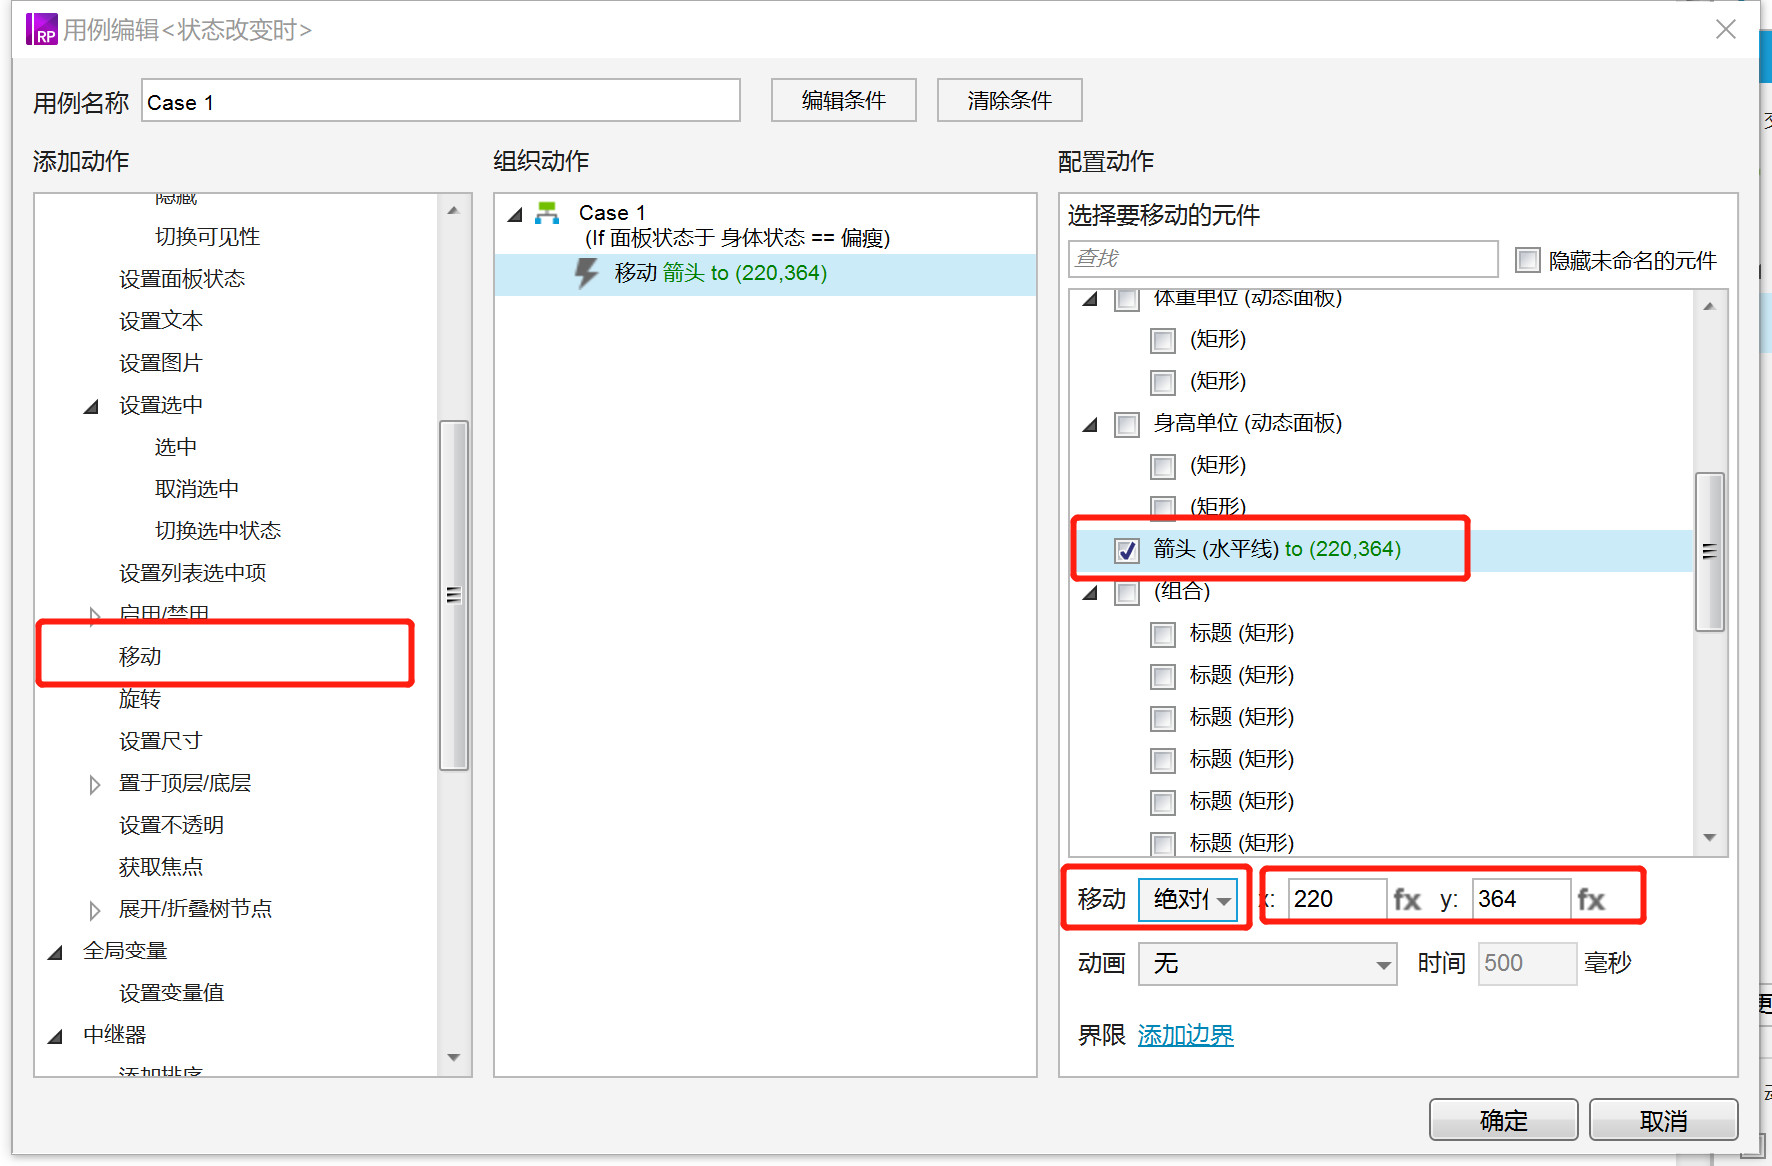Select the 切换选中状态 action
Viewport: 1772px width, 1166px height.
[218, 531]
